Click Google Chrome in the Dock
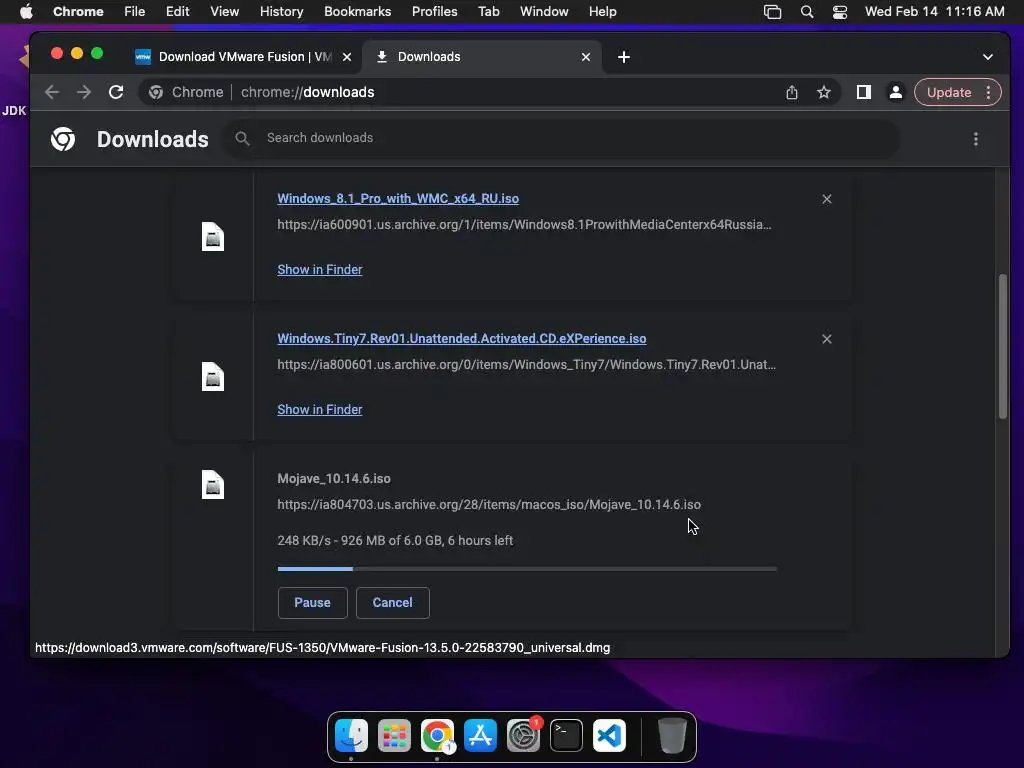 click(438, 736)
